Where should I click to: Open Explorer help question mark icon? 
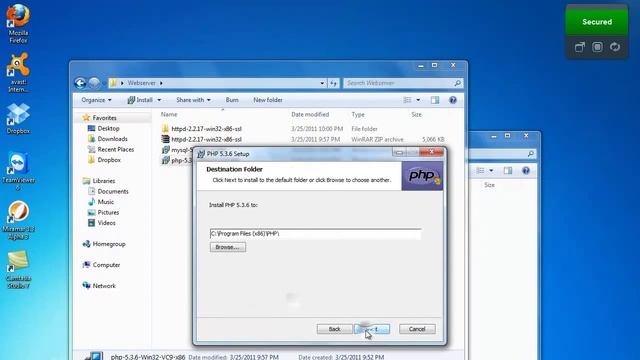point(453,100)
